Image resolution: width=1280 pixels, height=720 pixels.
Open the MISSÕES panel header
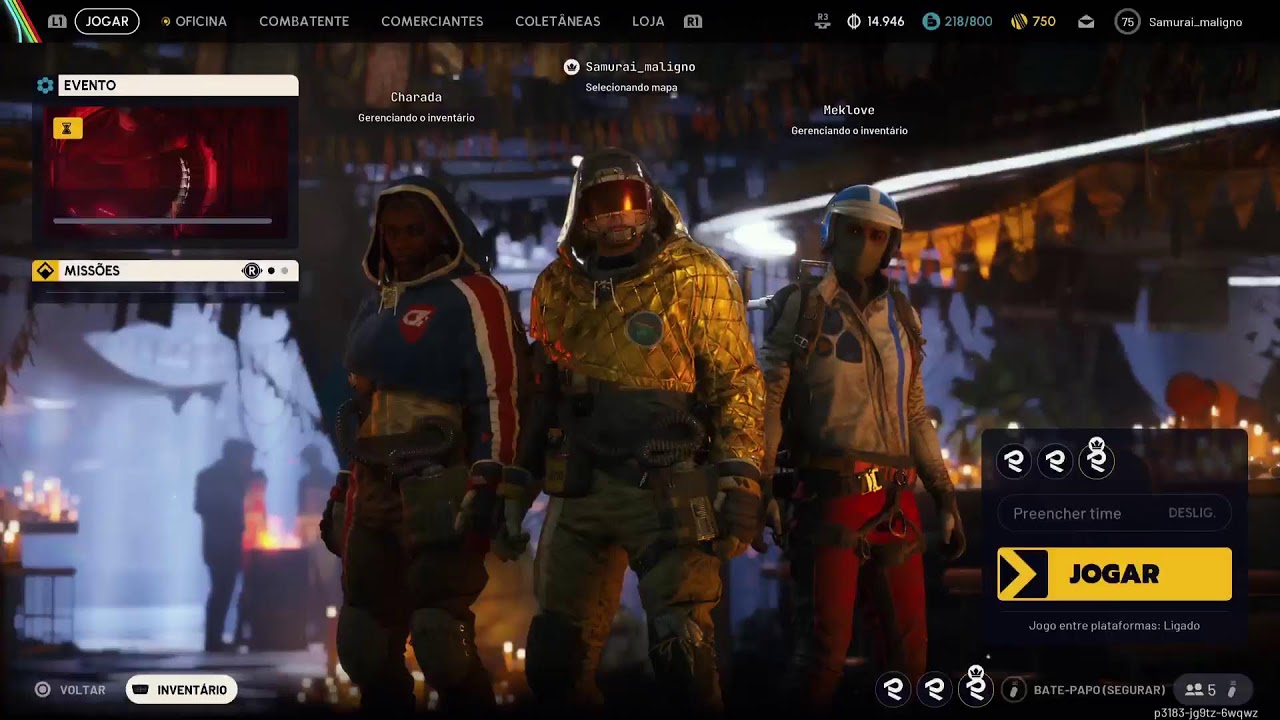pyautogui.click(x=165, y=271)
